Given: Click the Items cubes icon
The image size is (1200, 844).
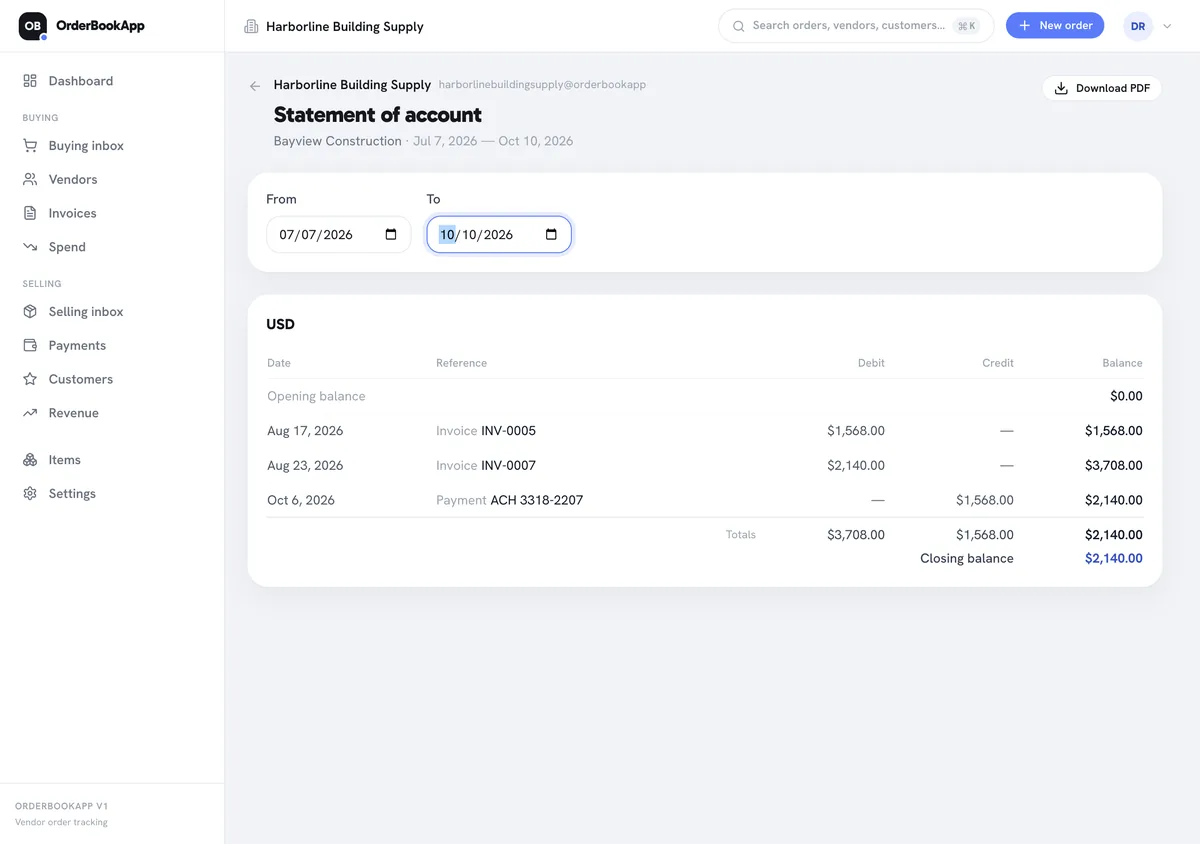Looking at the screenshot, I should point(30,460).
